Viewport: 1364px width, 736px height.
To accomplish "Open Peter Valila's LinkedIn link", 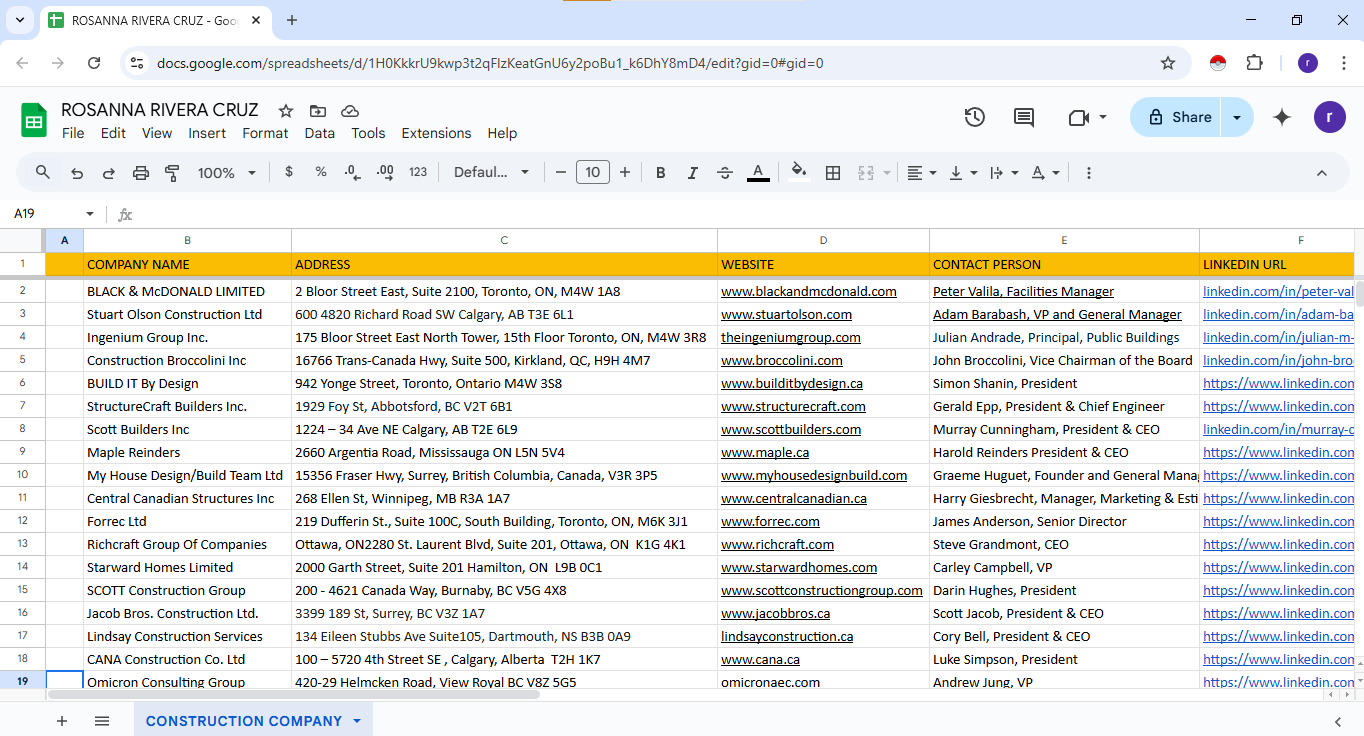I will pos(1278,292).
